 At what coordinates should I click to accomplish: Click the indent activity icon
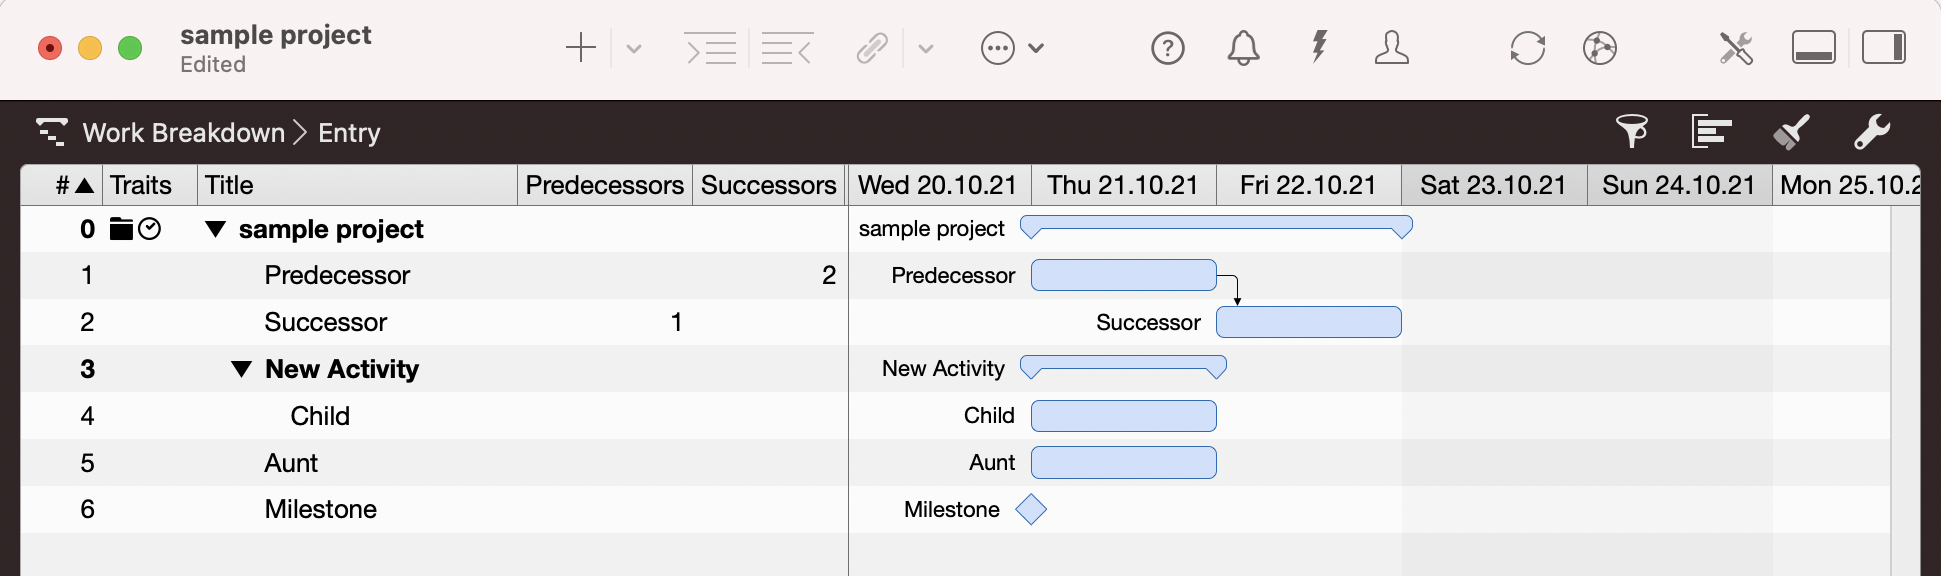coord(710,48)
